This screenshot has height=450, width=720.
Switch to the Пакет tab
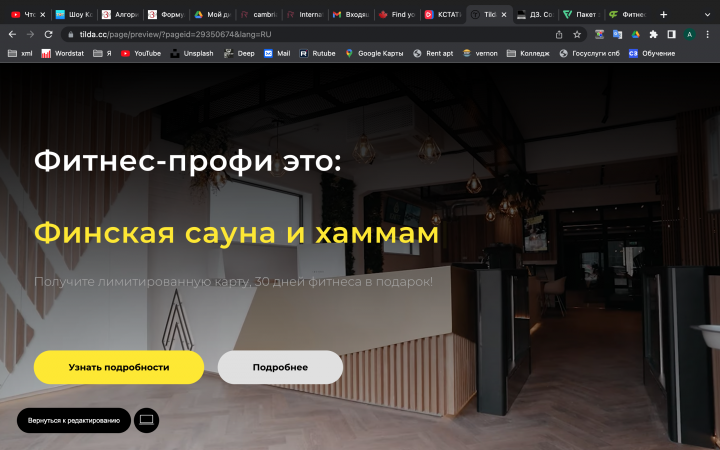coord(581,15)
